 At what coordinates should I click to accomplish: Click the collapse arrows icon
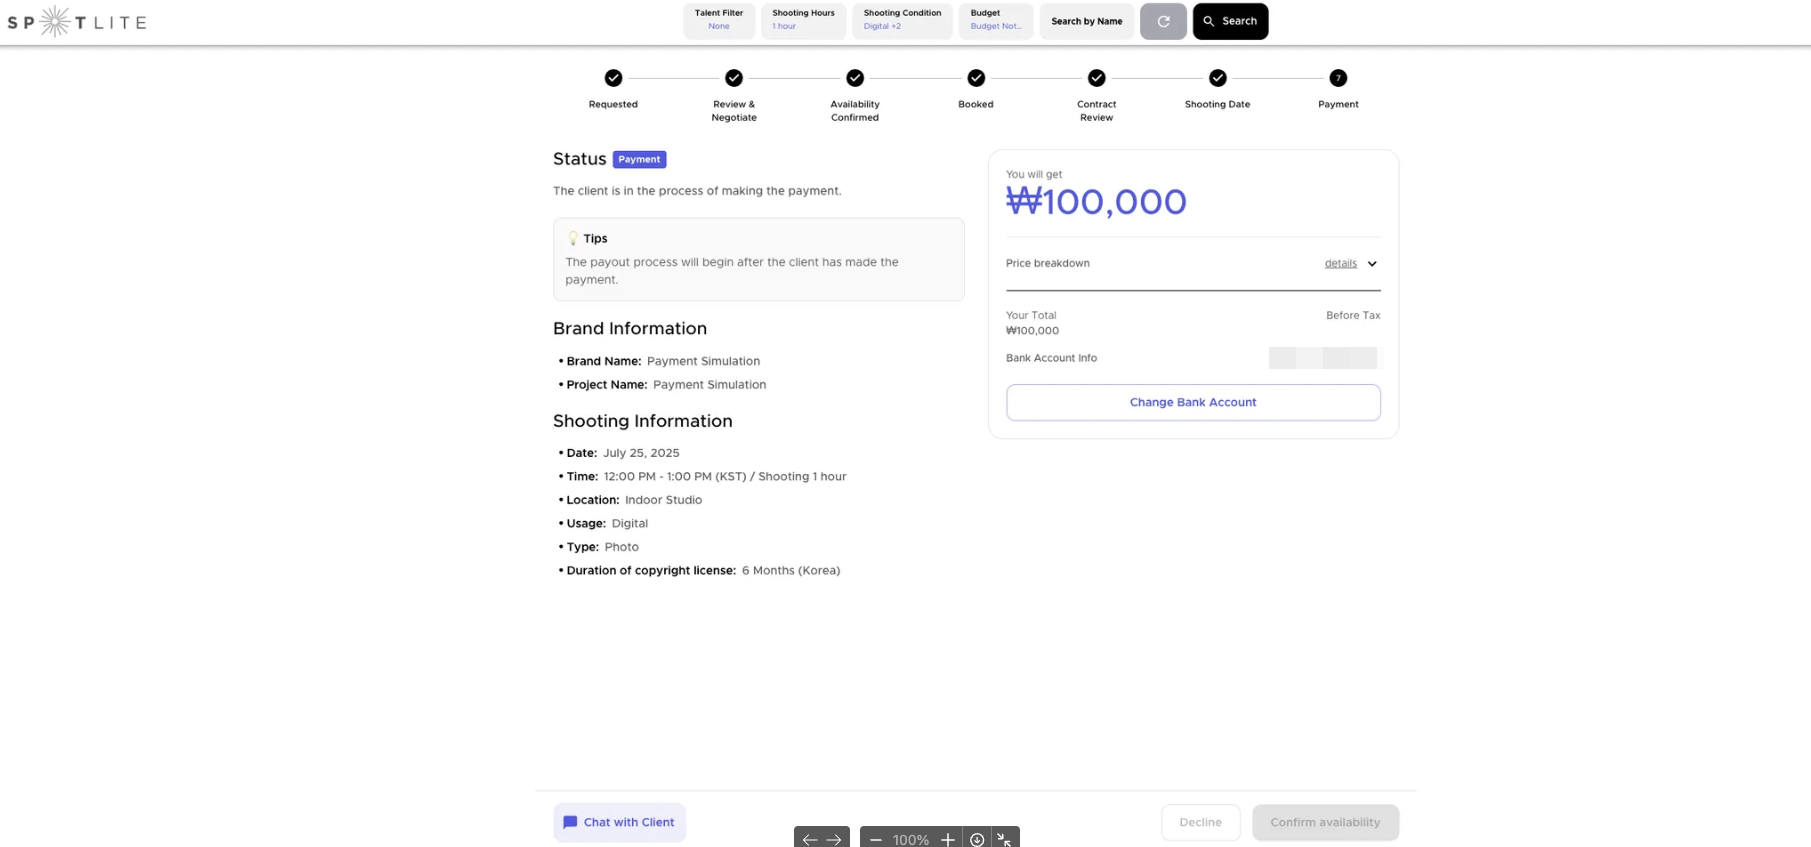coord(1004,840)
